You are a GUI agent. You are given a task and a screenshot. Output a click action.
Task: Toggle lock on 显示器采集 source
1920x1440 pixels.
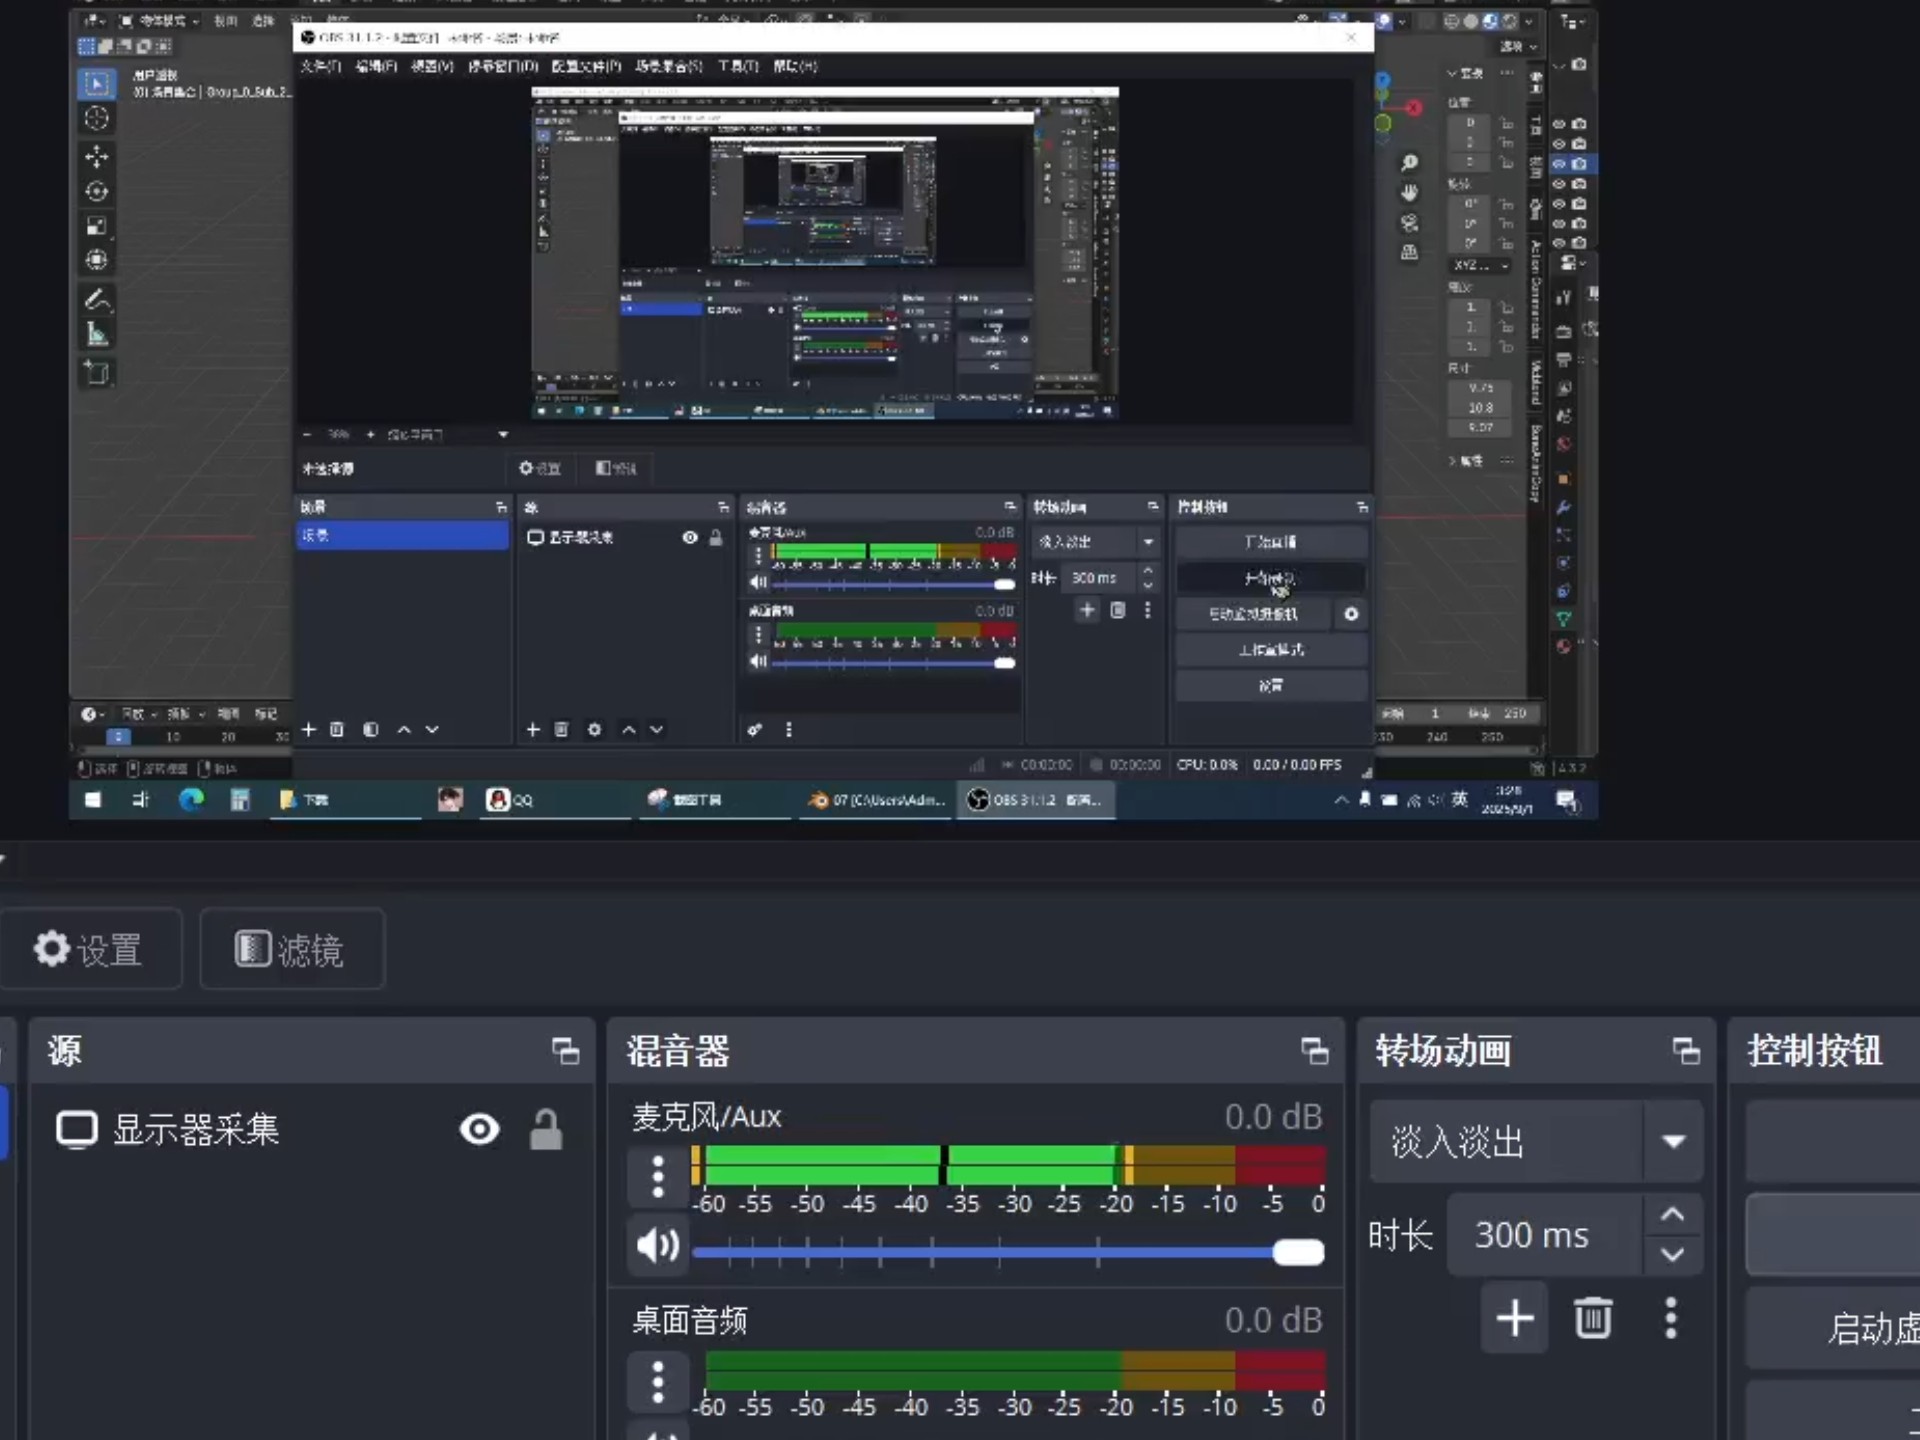point(545,1129)
